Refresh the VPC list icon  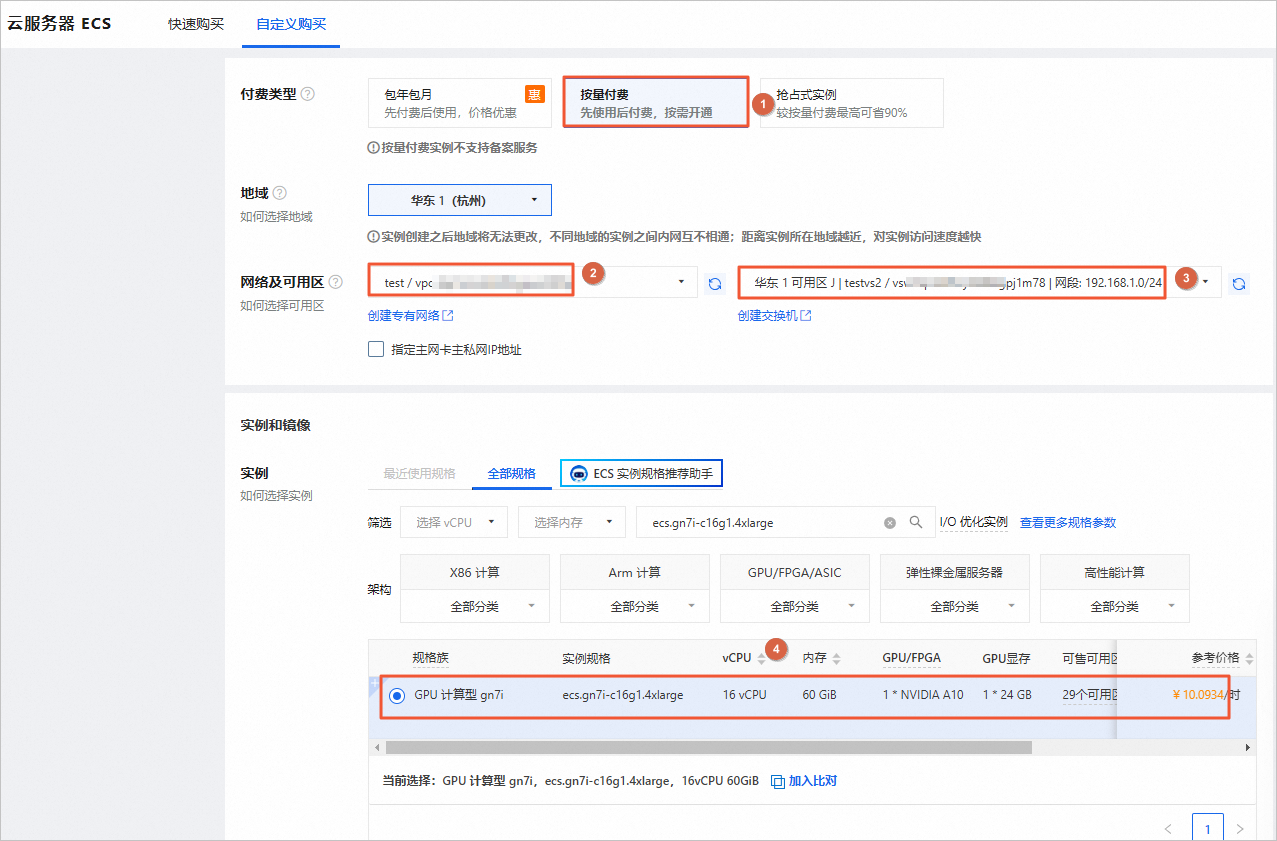715,284
